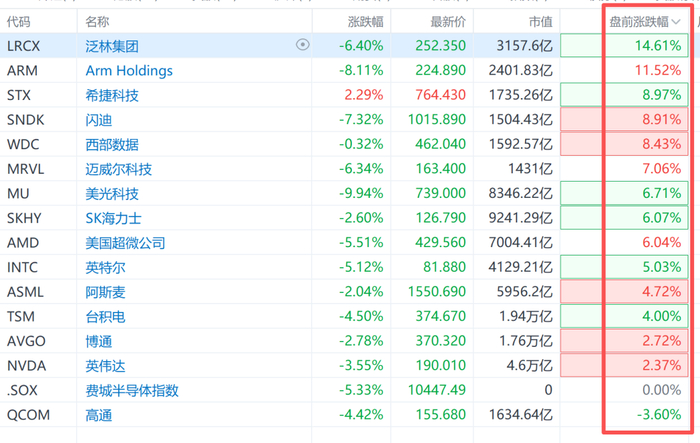Open the 泛林集团 stock link
The image size is (700, 443).
click(x=112, y=46)
